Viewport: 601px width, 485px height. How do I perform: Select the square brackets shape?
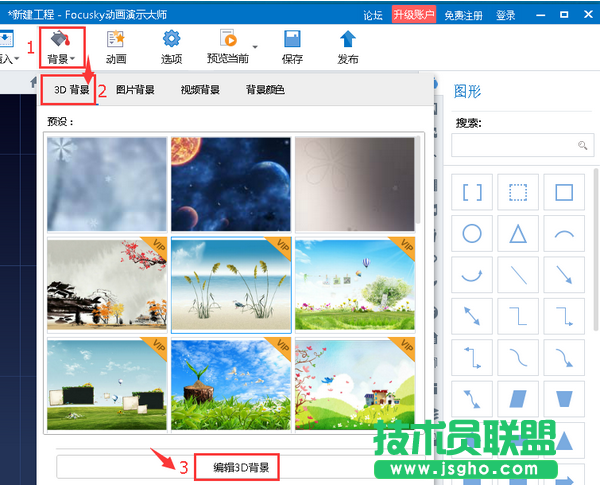(472, 192)
